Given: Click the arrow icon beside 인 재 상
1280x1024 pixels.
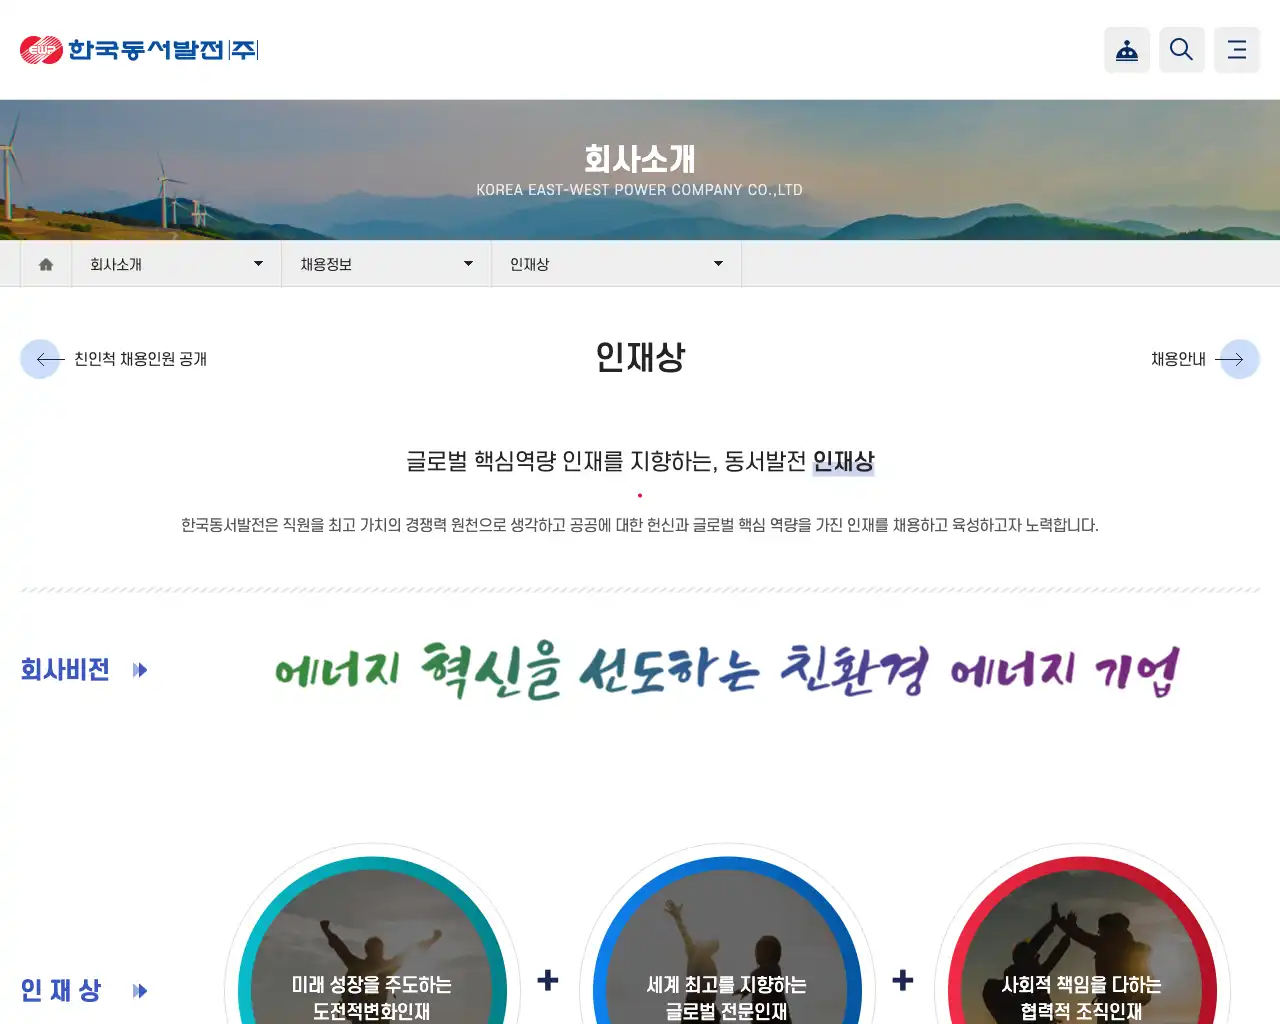Looking at the screenshot, I should (140, 991).
